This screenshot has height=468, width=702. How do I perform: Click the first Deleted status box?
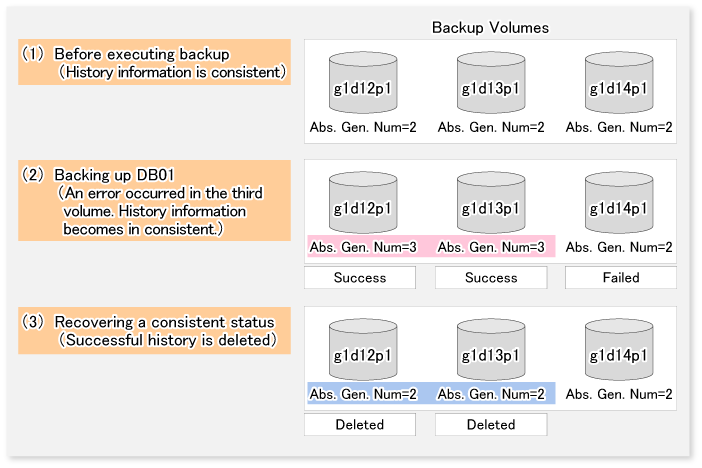coord(360,424)
